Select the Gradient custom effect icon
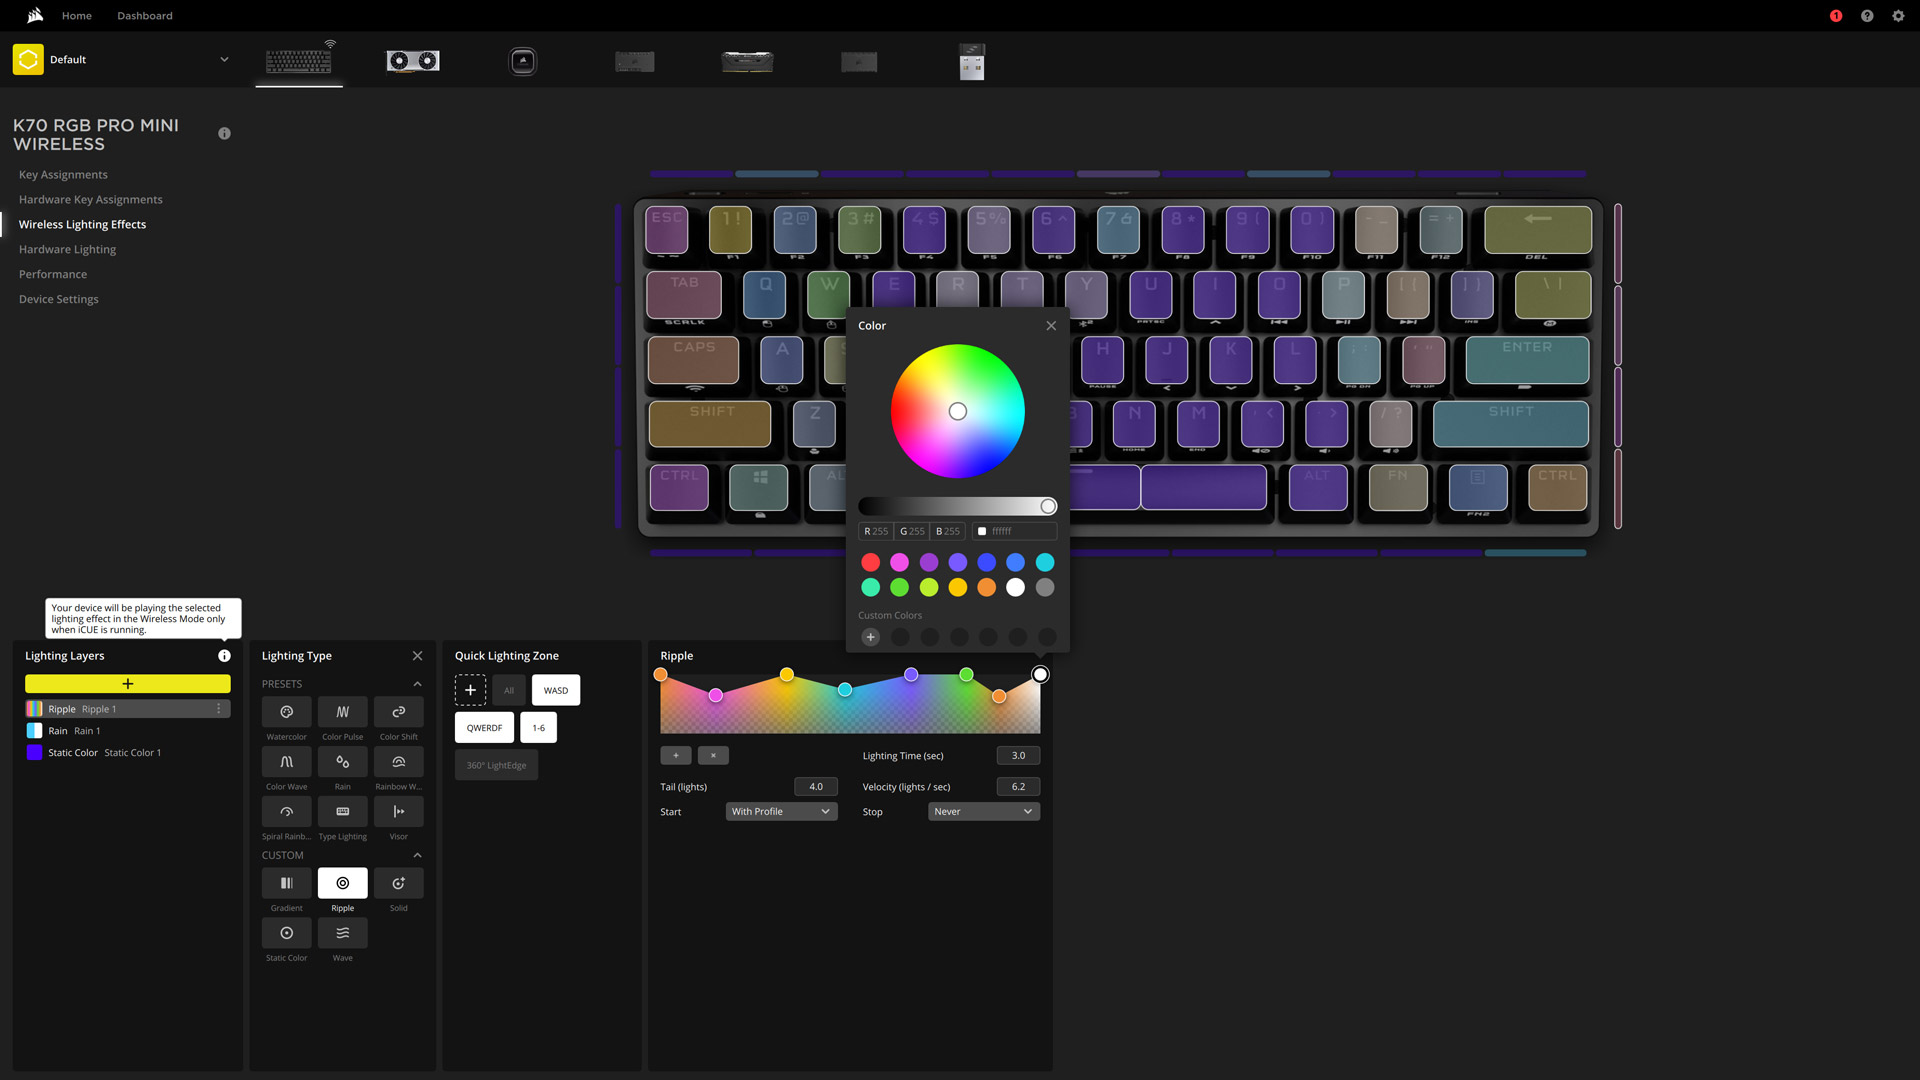Image resolution: width=1920 pixels, height=1080 pixels. click(x=286, y=883)
